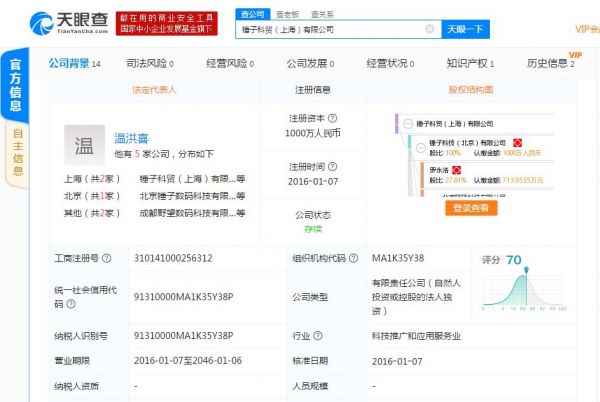Open the VIP会员 link
Screen dimensions: 600x402
[587, 29]
